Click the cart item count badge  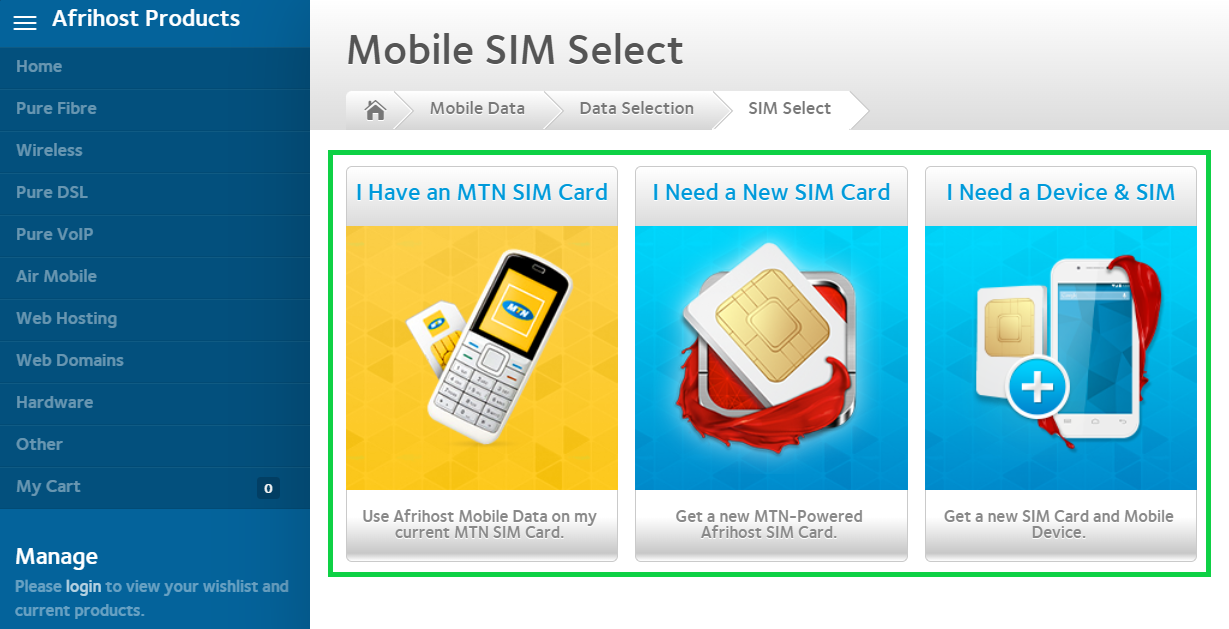tap(267, 488)
